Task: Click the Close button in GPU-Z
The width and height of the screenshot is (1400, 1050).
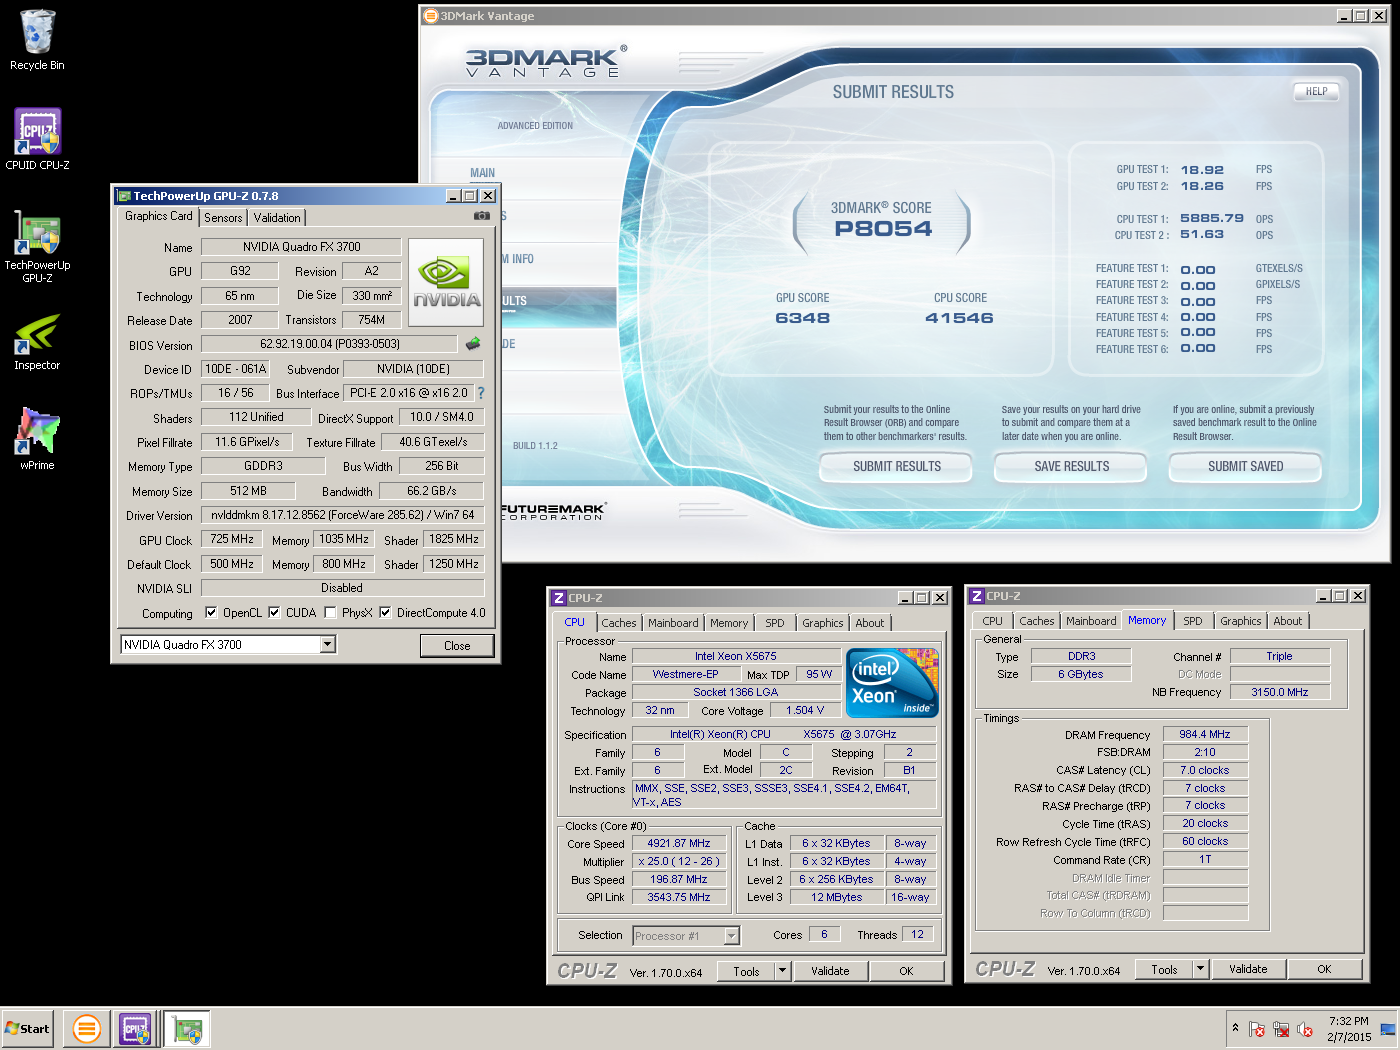Action: (457, 645)
